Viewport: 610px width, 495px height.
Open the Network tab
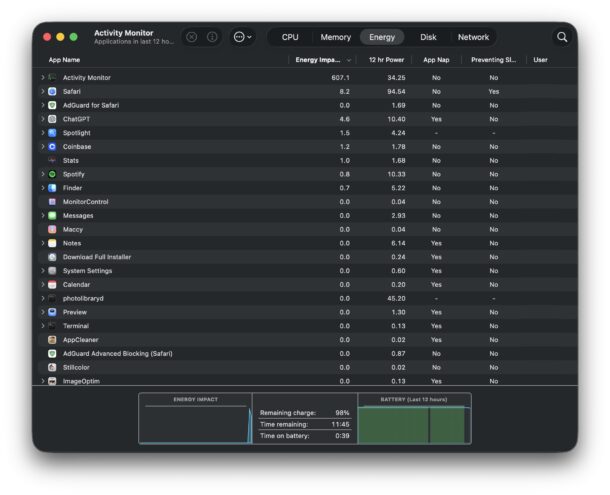coord(473,37)
